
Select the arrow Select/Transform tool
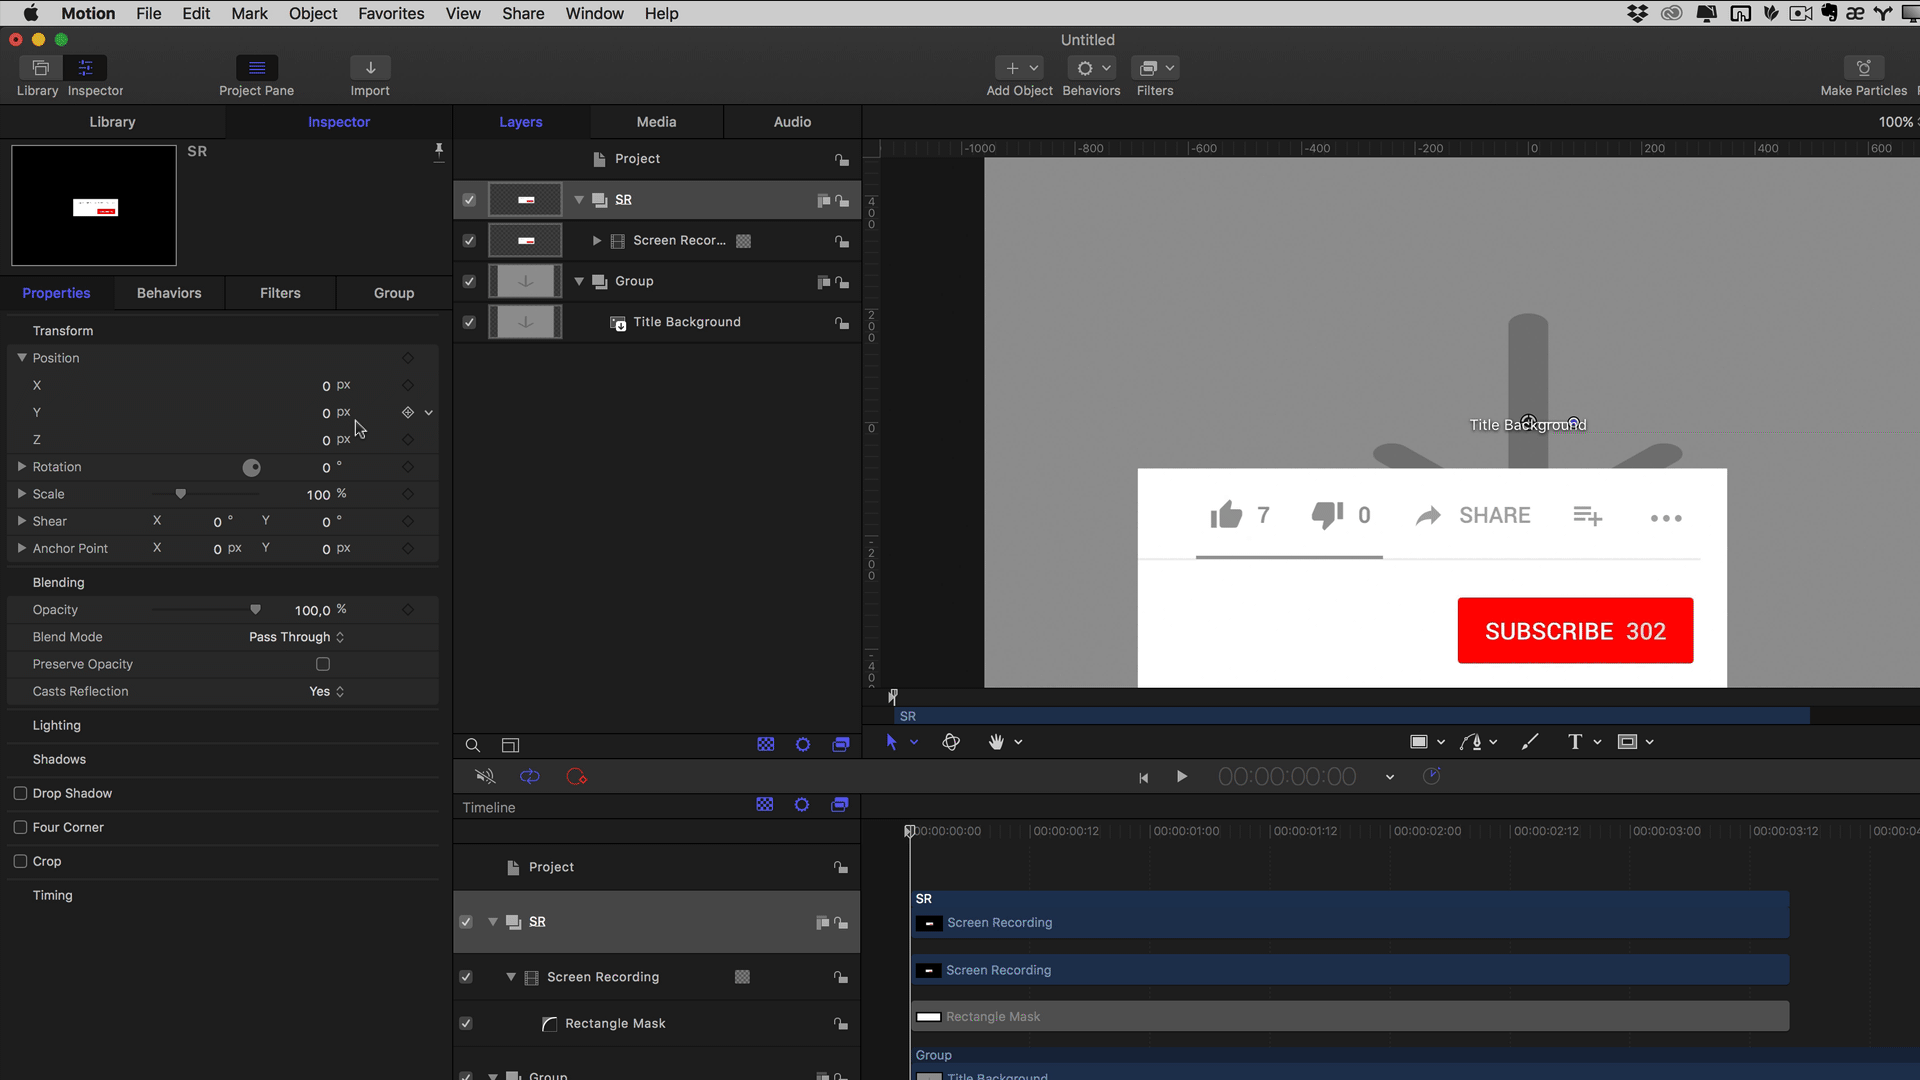pos(891,742)
